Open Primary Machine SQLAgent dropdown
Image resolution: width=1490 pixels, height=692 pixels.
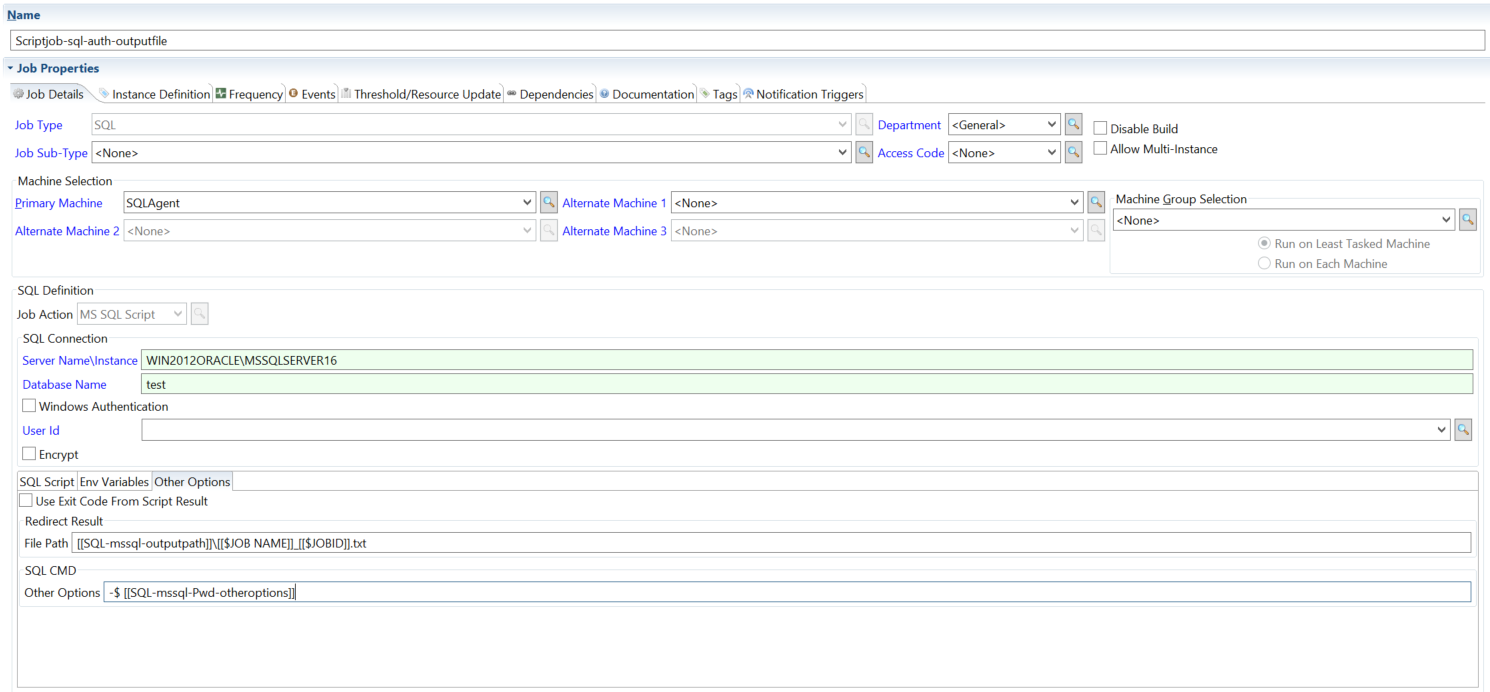(527, 203)
